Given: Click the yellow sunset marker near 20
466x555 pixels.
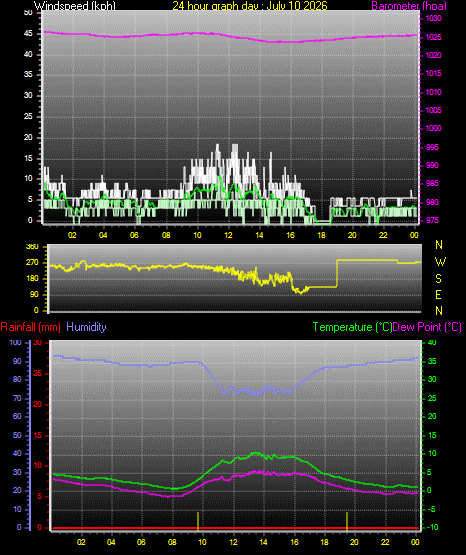Looking at the screenshot, I should click(347, 521).
